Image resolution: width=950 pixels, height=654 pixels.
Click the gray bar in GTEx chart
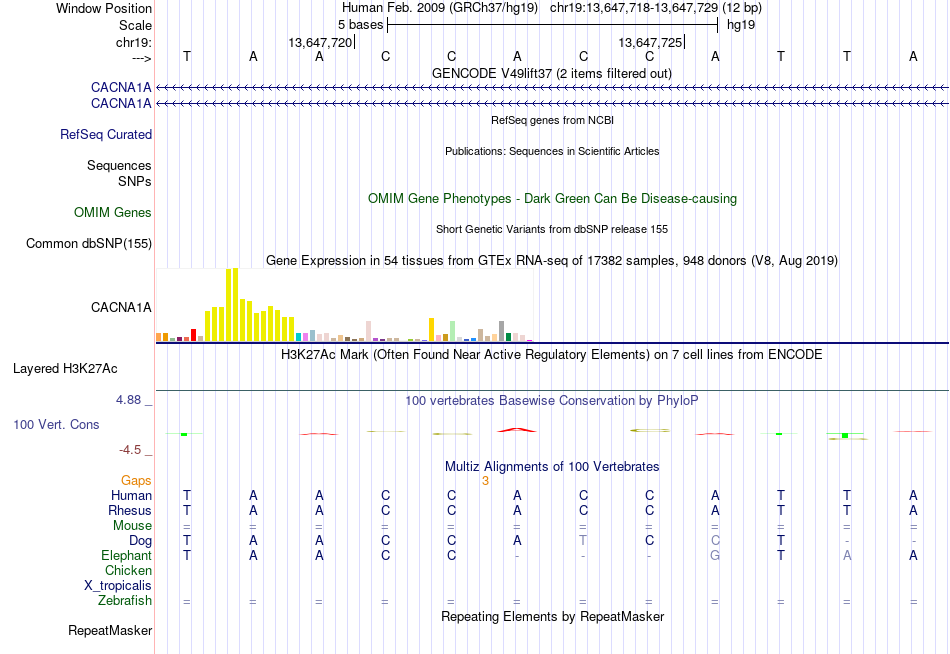tap(502, 331)
